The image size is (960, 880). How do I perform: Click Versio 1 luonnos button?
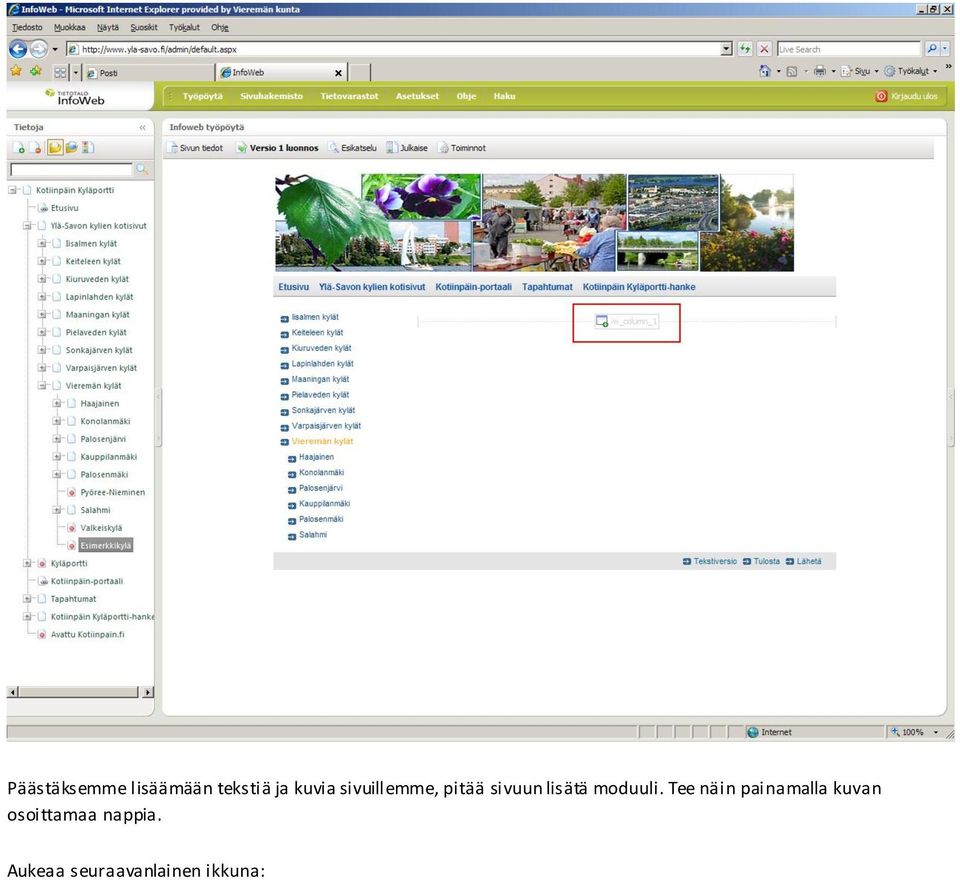pyautogui.click(x=278, y=148)
